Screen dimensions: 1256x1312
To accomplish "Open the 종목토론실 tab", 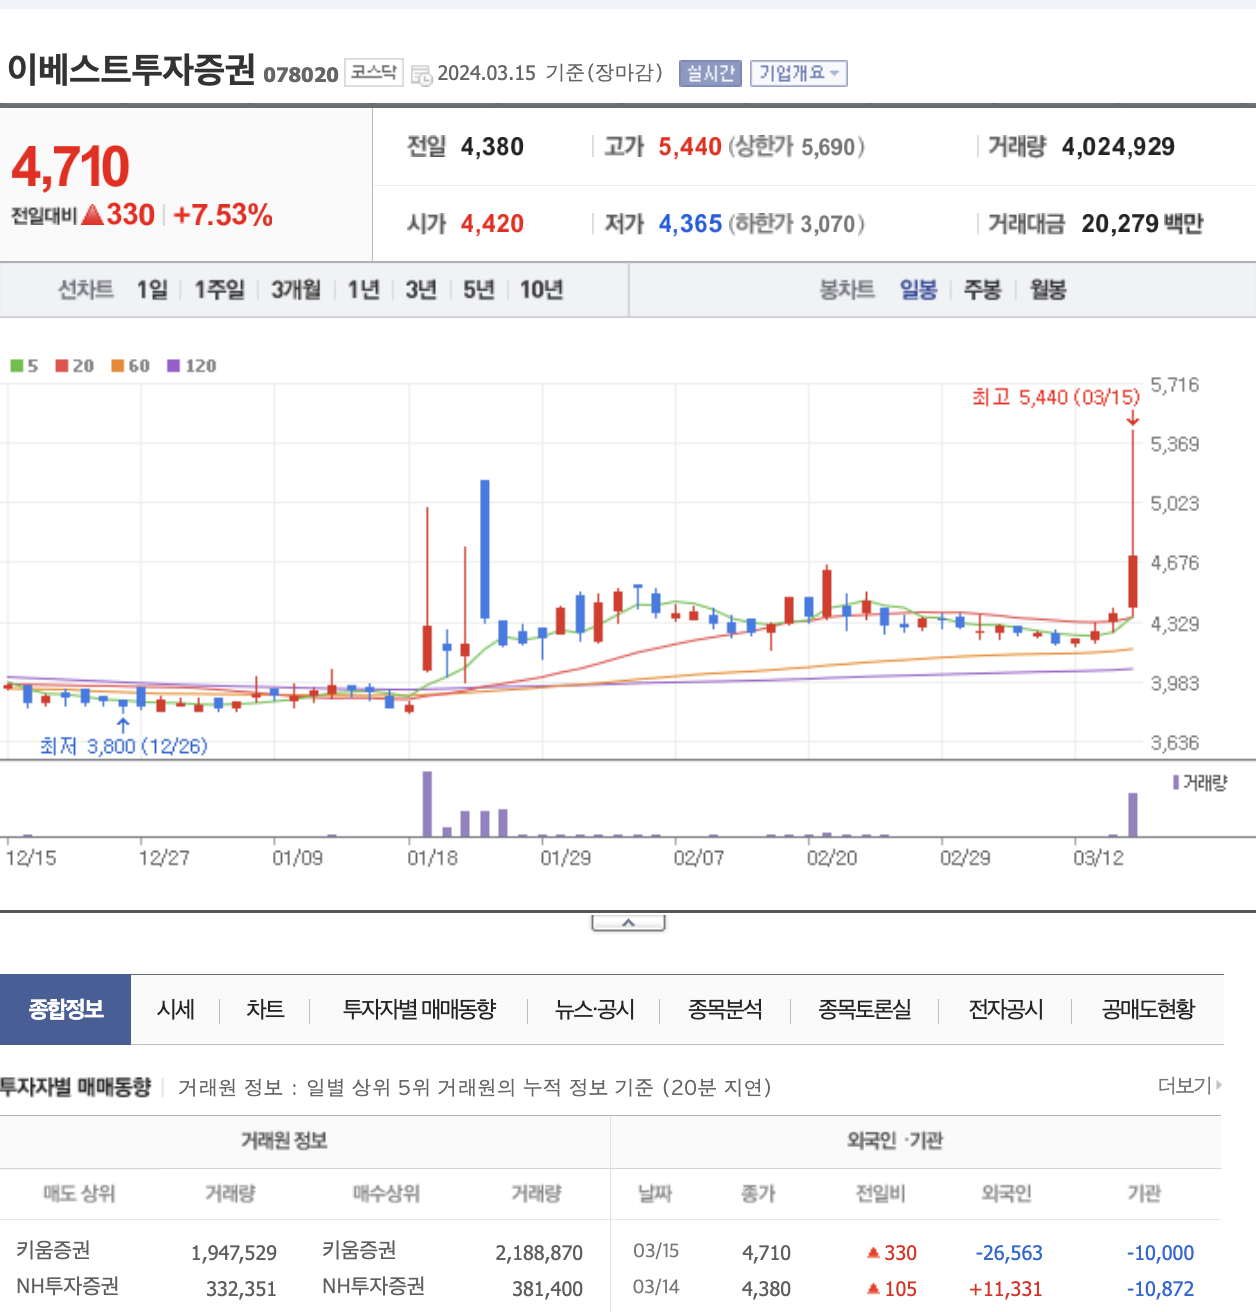I will [865, 1010].
